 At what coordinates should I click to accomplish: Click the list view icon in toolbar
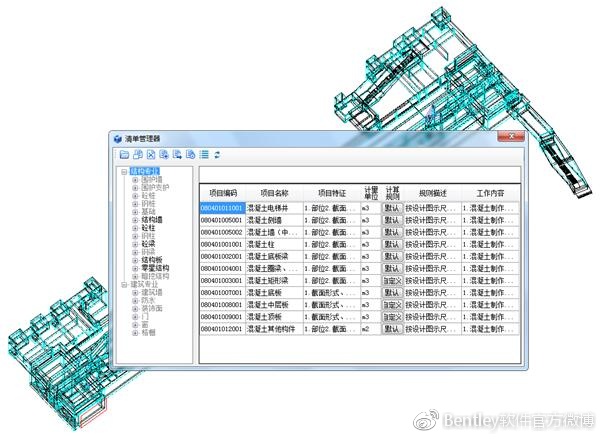click(x=203, y=155)
